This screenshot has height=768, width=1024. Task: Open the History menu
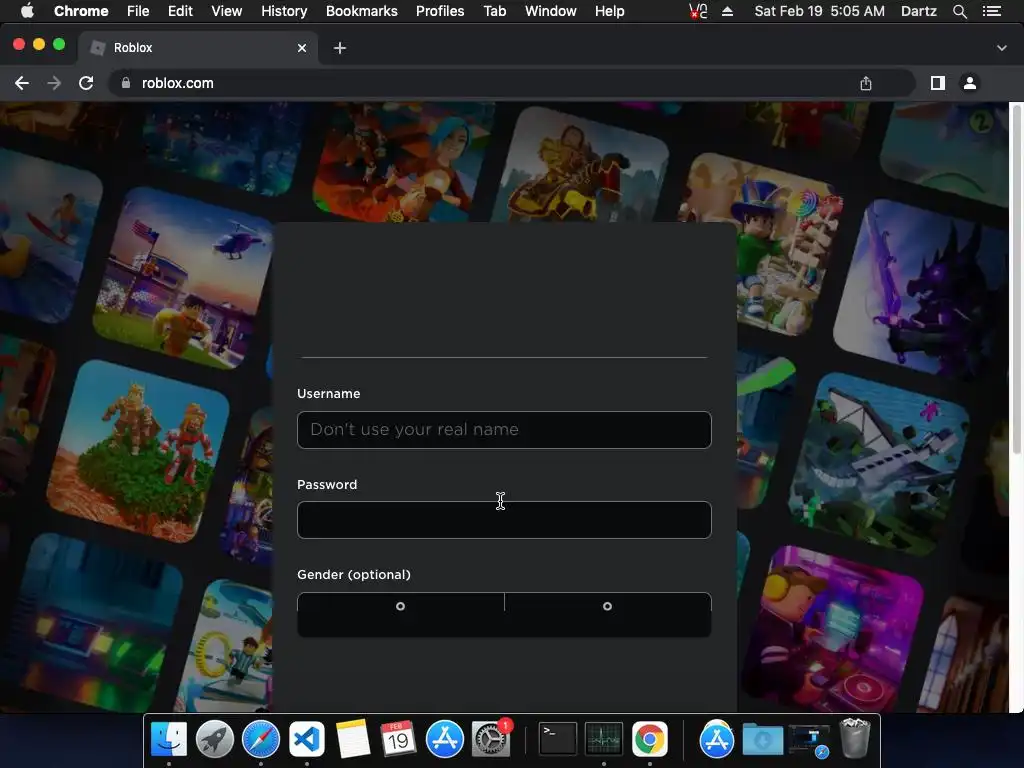pos(284,11)
